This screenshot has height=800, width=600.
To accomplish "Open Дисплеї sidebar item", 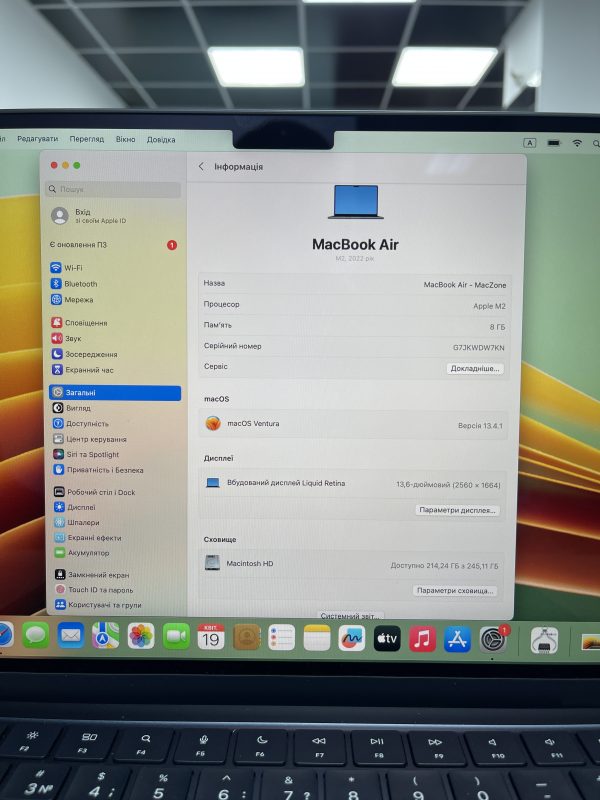I will tap(74, 507).
